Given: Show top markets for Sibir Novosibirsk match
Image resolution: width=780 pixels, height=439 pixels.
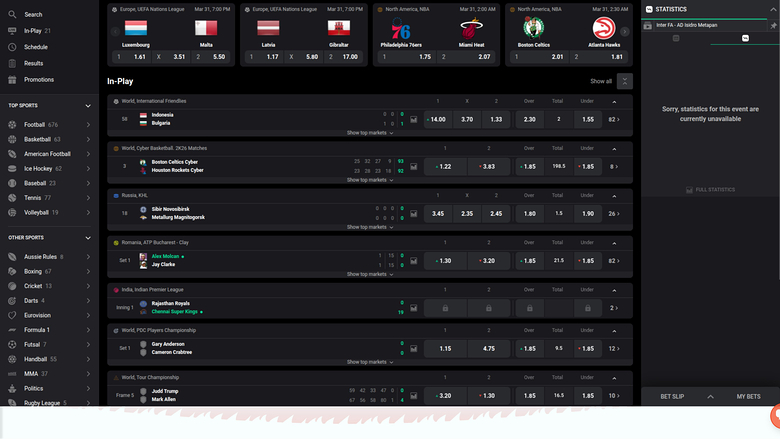Looking at the screenshot, I should (x=370, y=227).
